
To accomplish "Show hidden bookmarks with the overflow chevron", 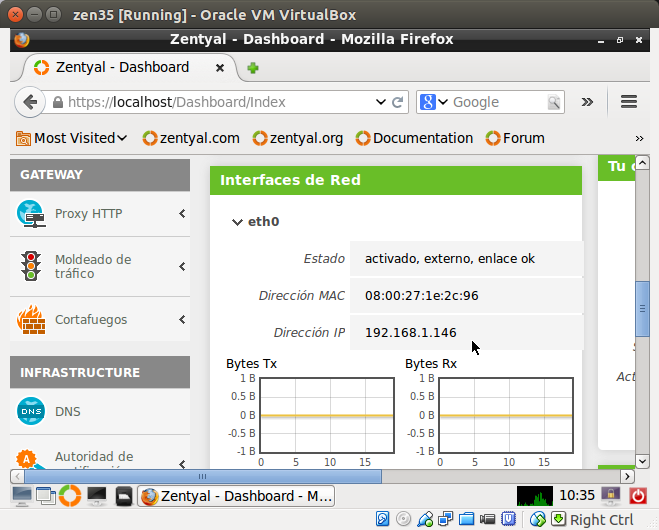I will click(x=639, y=138).
